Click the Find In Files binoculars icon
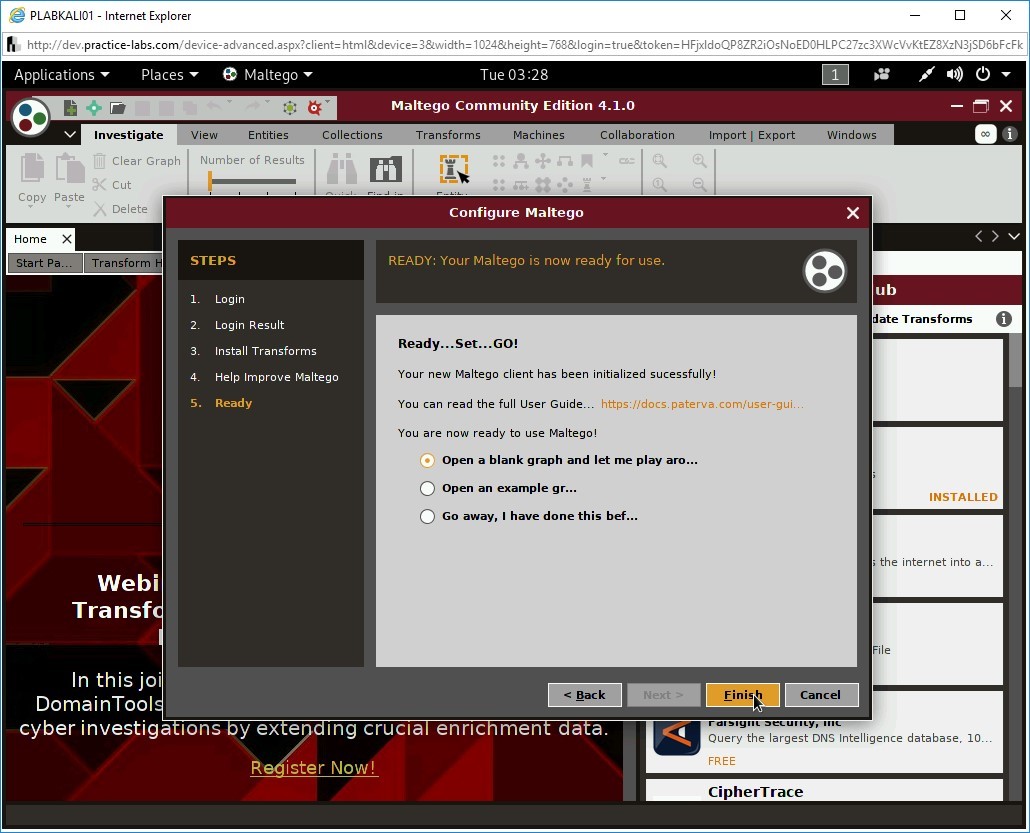The image size is (1030, 833). pyautogui.click(x=388, y=167)
